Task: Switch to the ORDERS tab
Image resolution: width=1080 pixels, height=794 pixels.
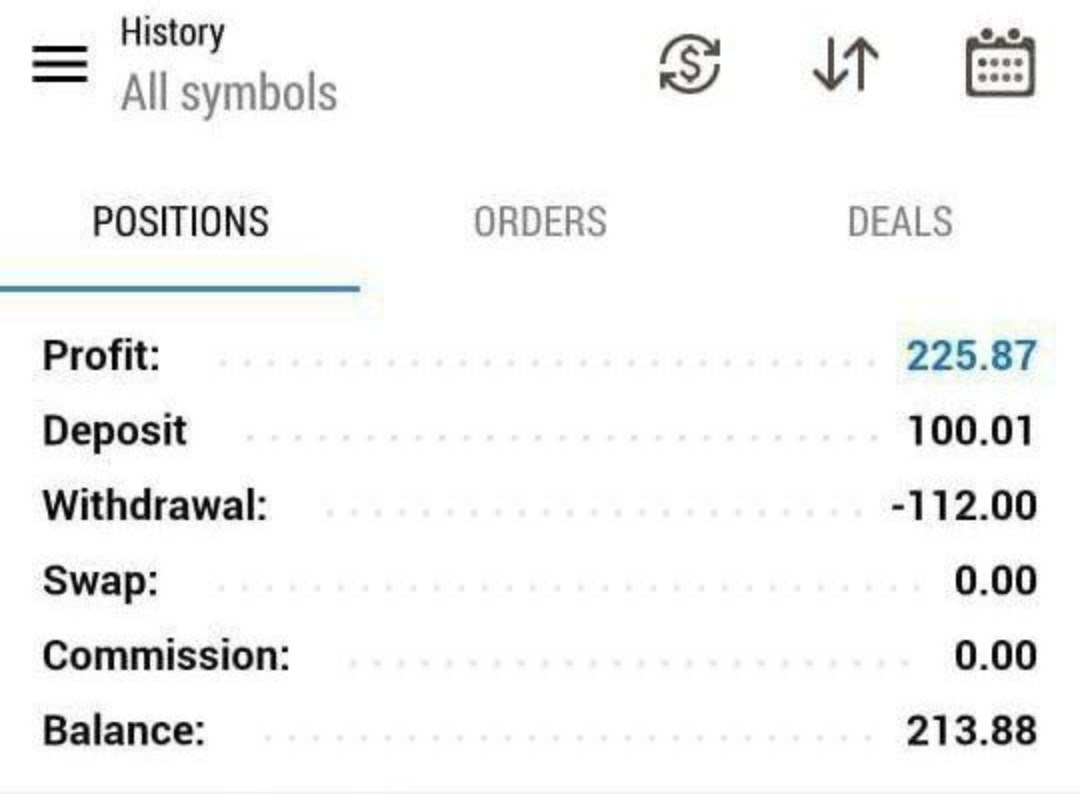Action: [x=540, y=222]
